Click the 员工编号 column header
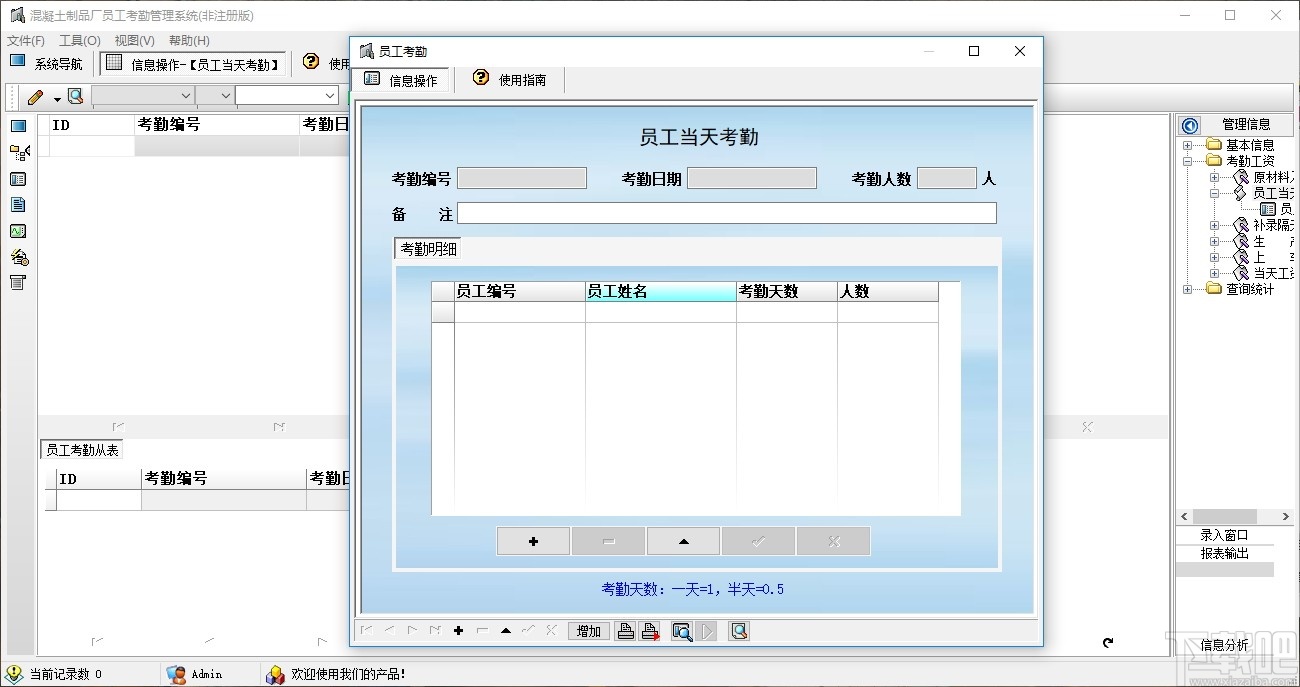This screenshot has height=687, width=1300. pyautogui.click(x=519, y=291)
